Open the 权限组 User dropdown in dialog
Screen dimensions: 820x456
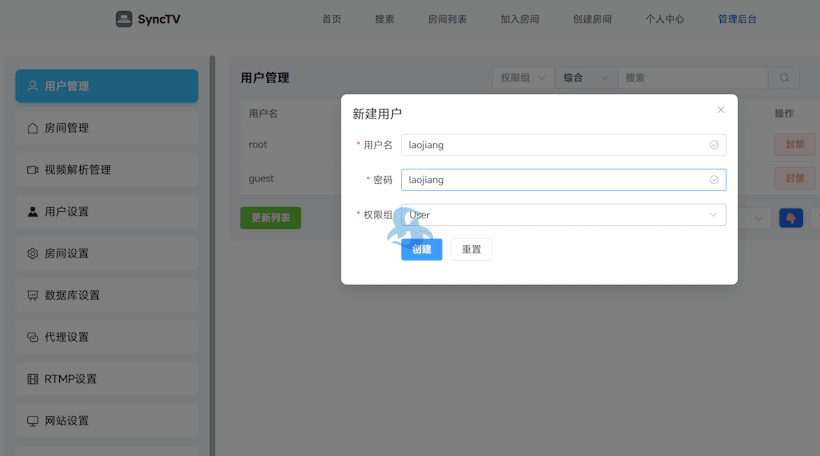pos(563,215)
